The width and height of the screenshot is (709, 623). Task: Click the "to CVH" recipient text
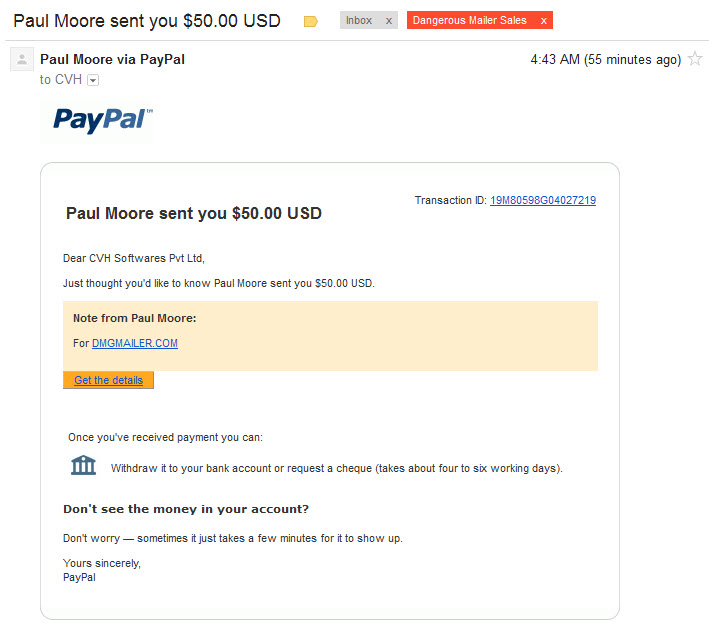(61, 80)
